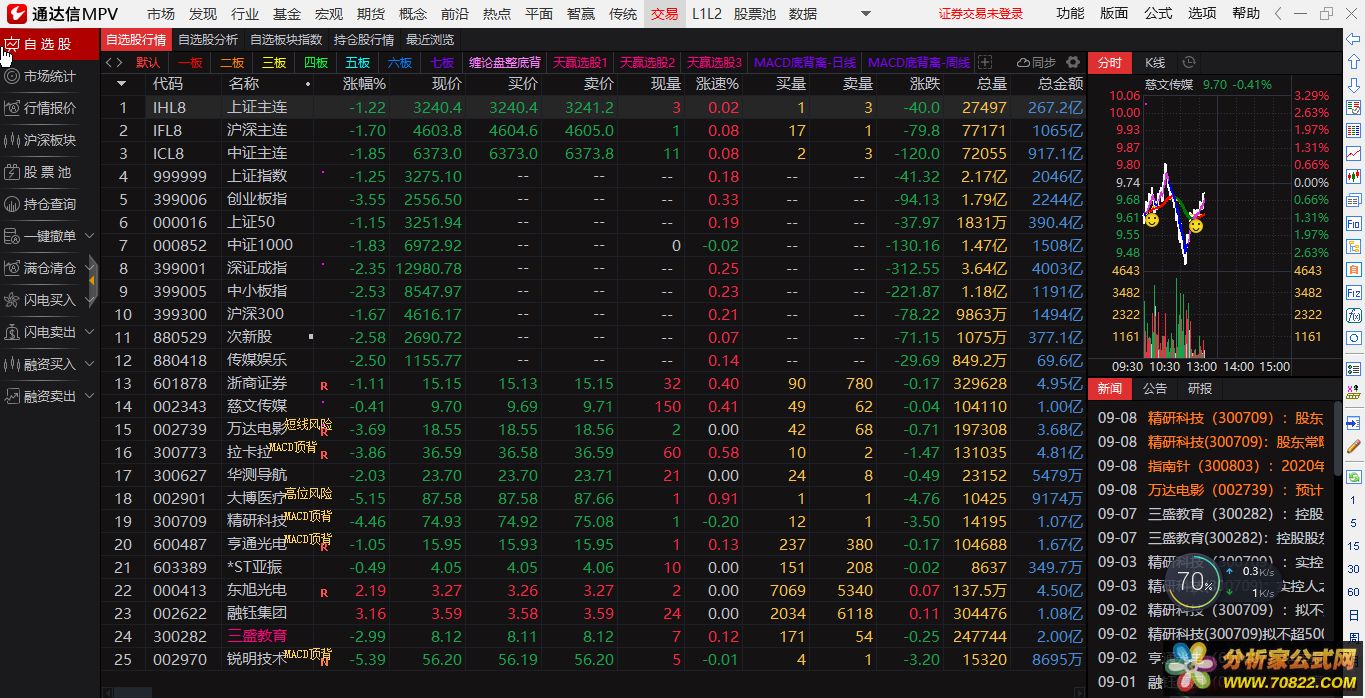This screenshot has width=1365, height=698.
Task: Open 股票池 in the sidebar
Action: tap(49, 172)
